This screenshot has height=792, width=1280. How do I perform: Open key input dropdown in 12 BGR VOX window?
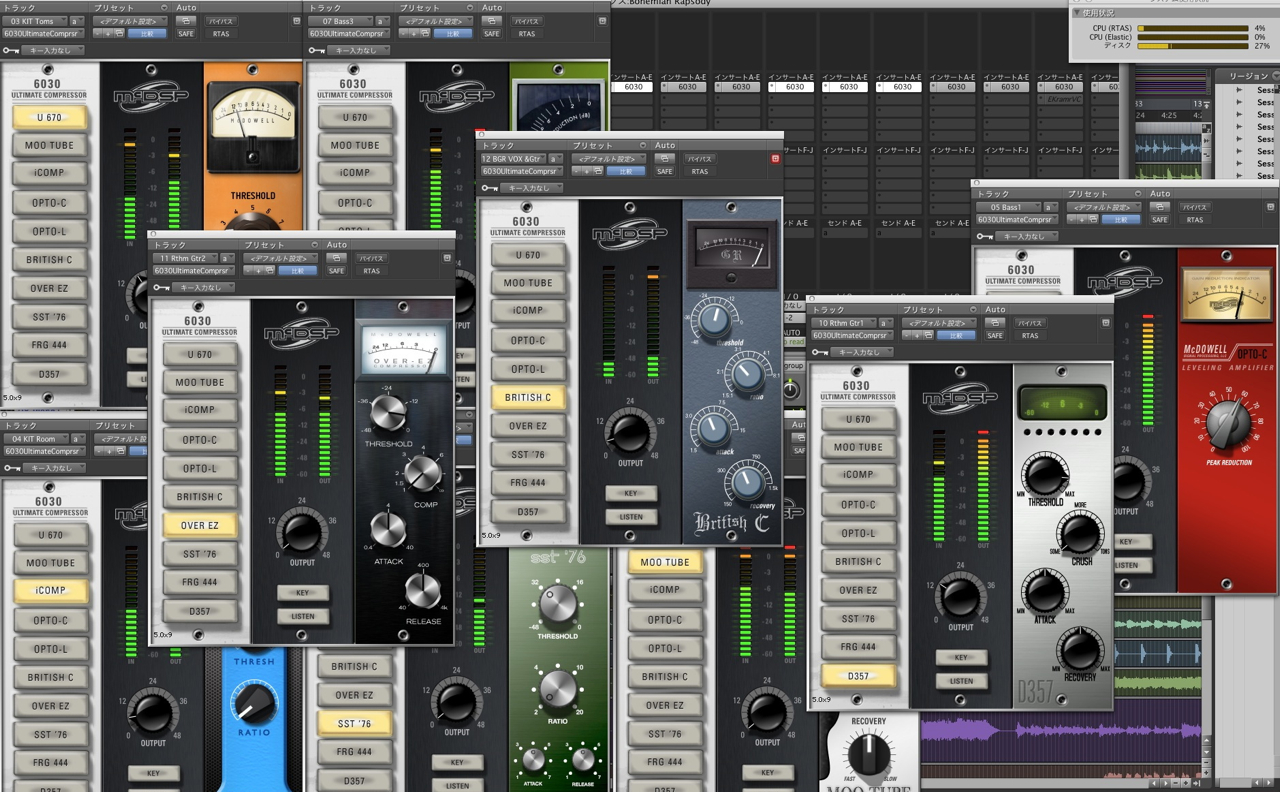coord(532,188)
